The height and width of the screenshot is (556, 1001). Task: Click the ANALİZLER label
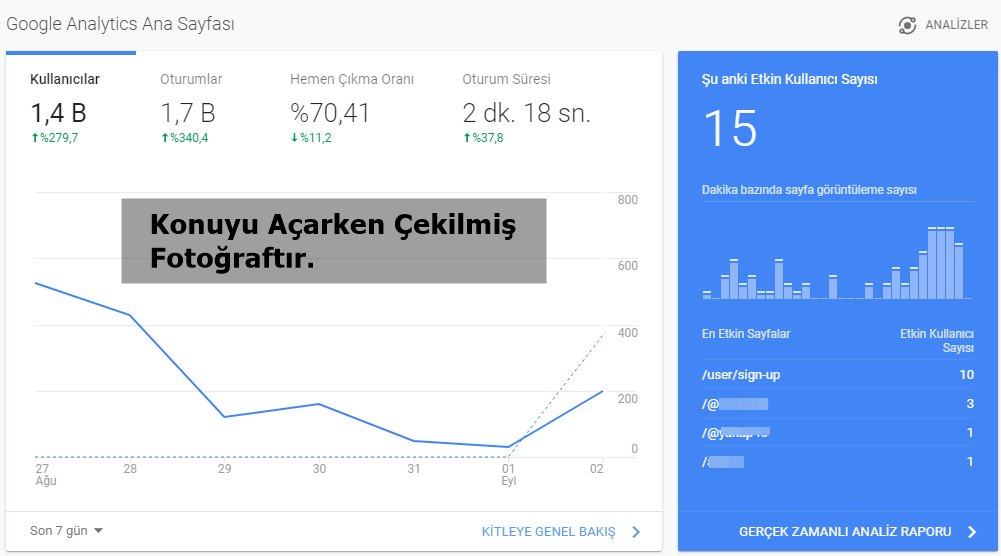(956, 25)
